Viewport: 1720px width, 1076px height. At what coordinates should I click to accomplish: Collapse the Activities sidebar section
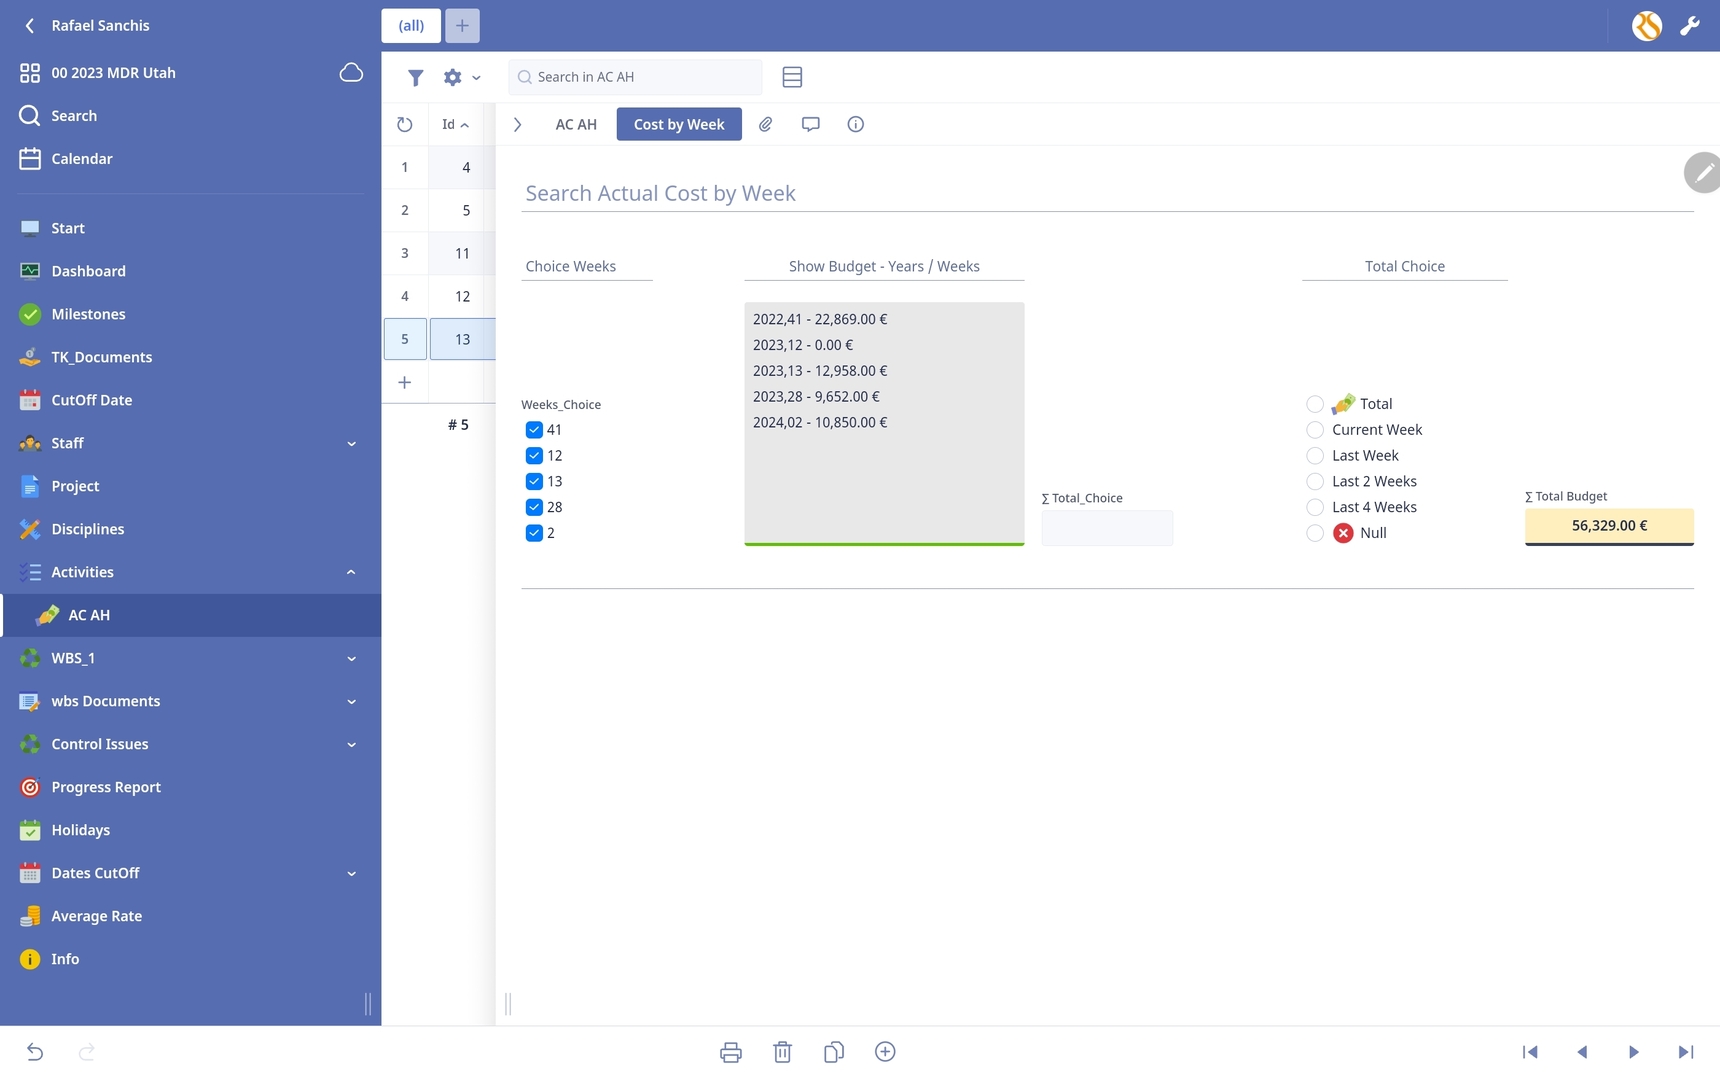point(351,572)
